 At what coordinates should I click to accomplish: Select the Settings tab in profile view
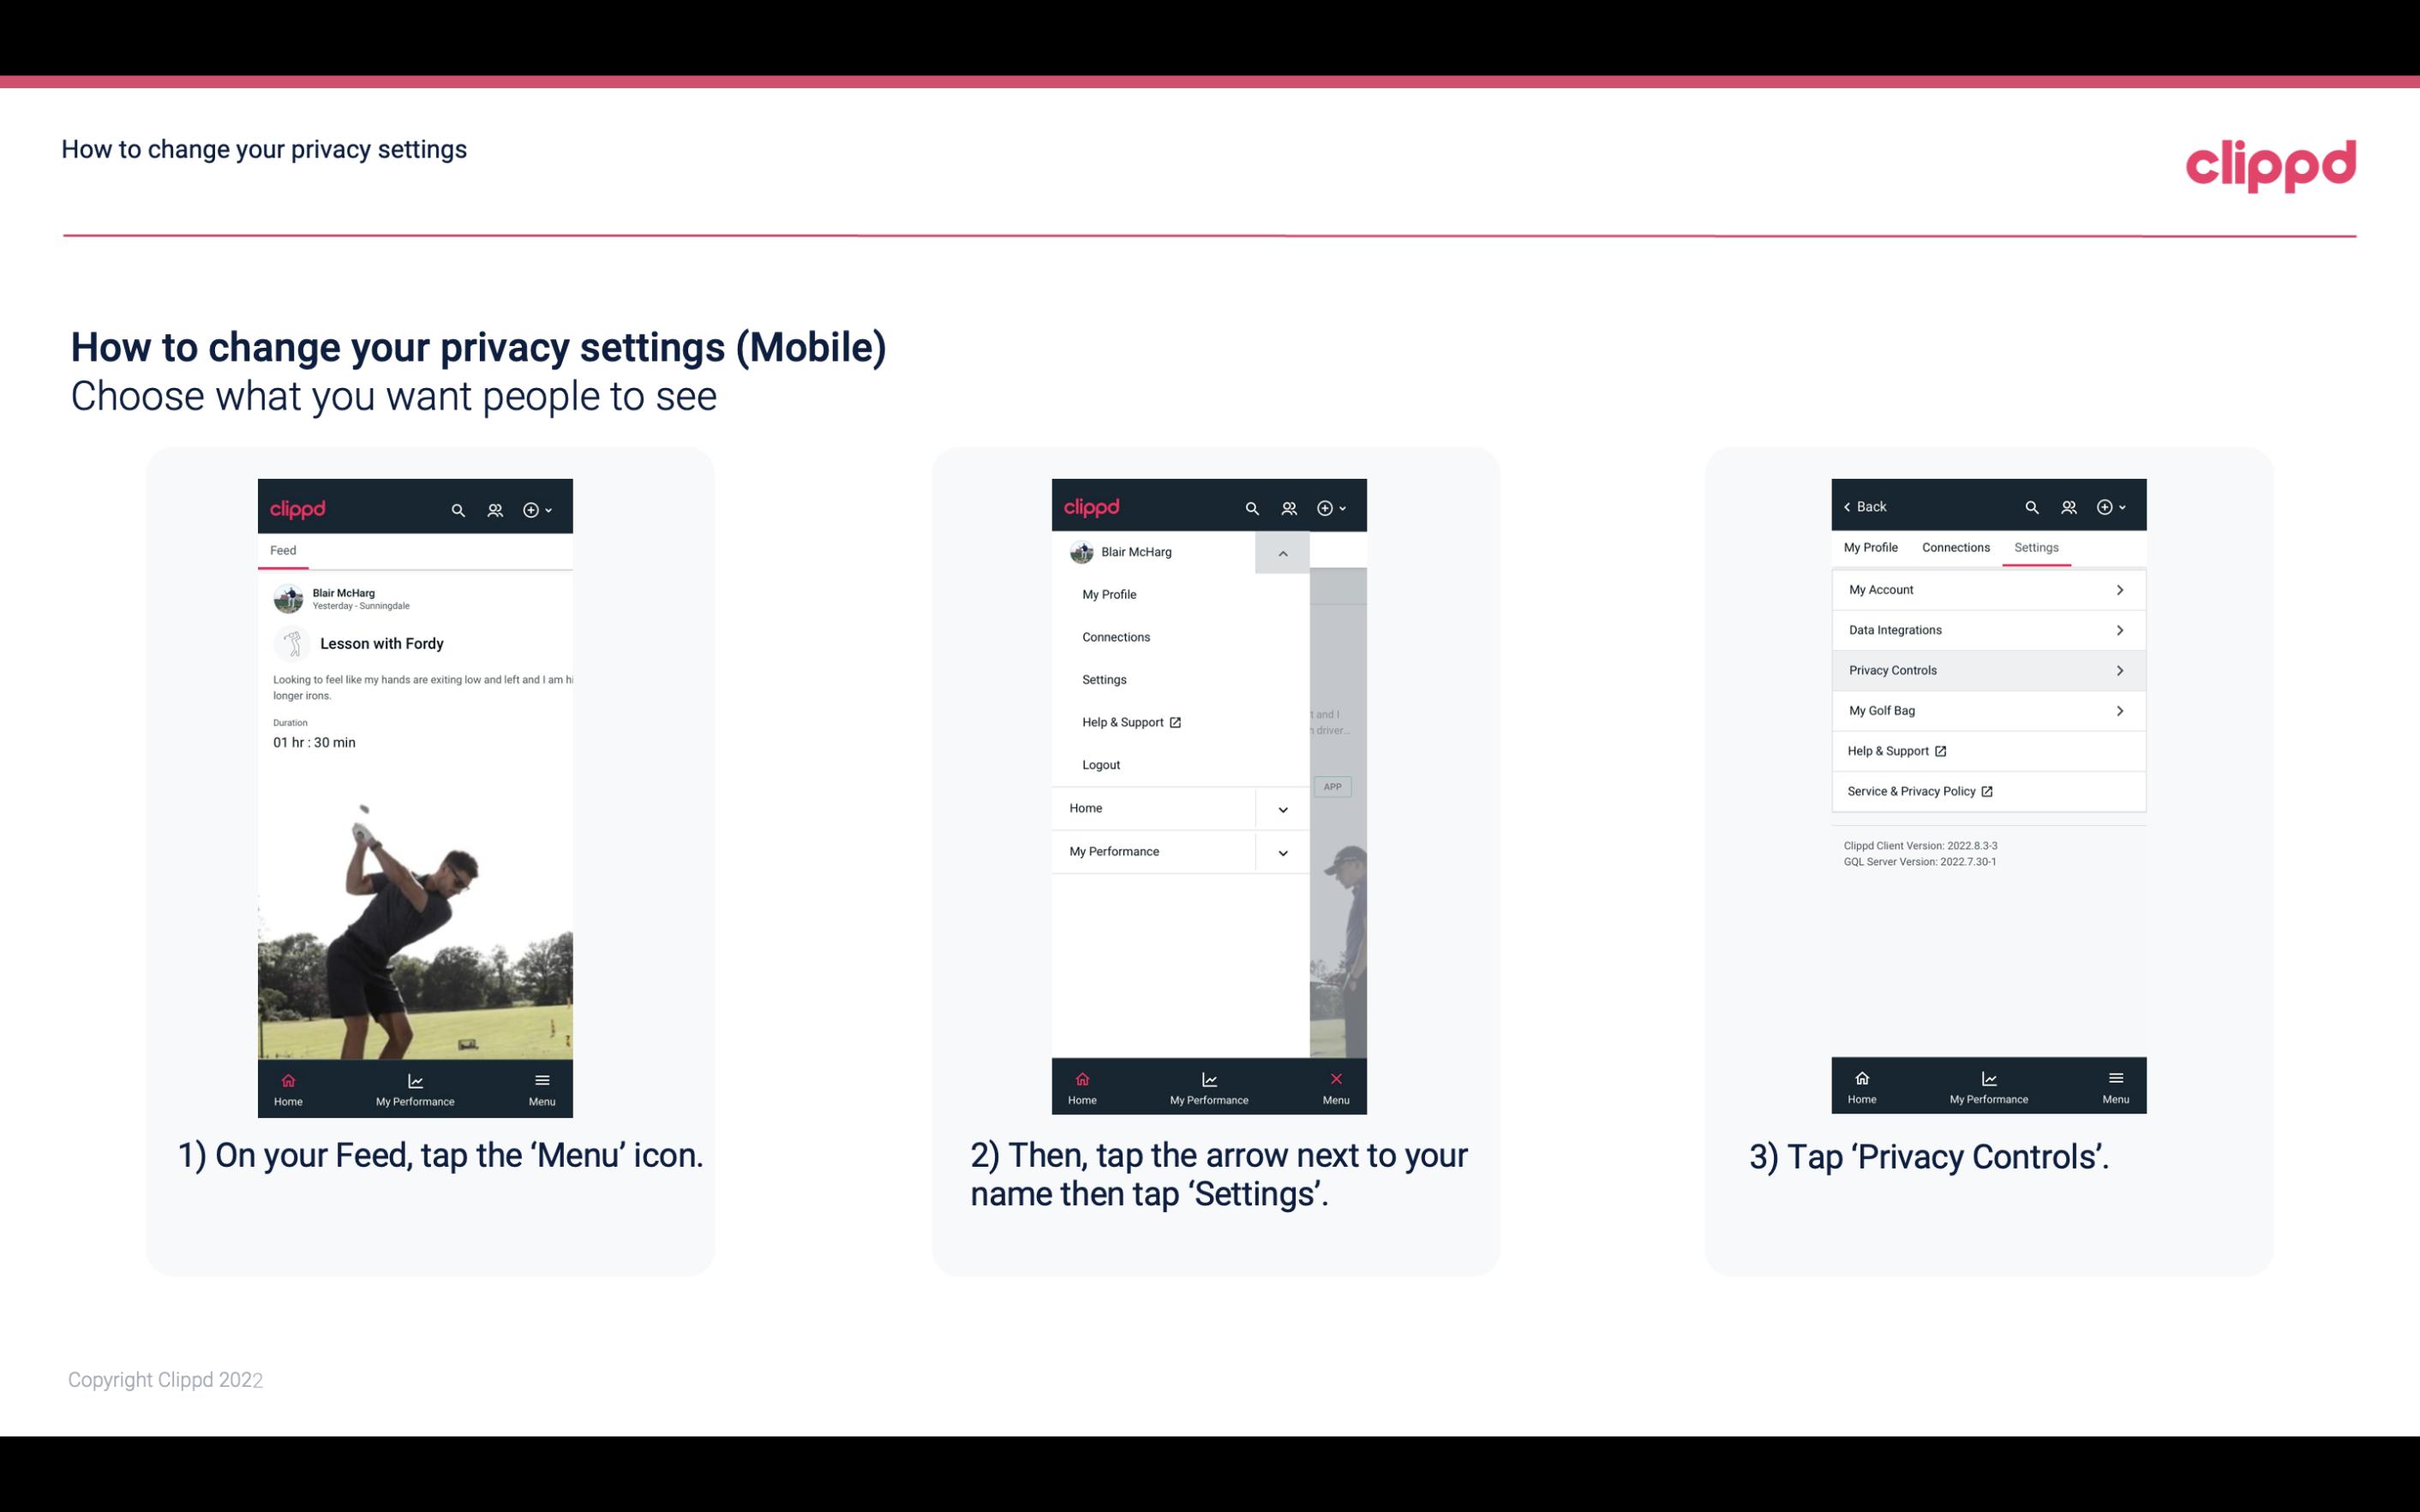point(2034,547)
